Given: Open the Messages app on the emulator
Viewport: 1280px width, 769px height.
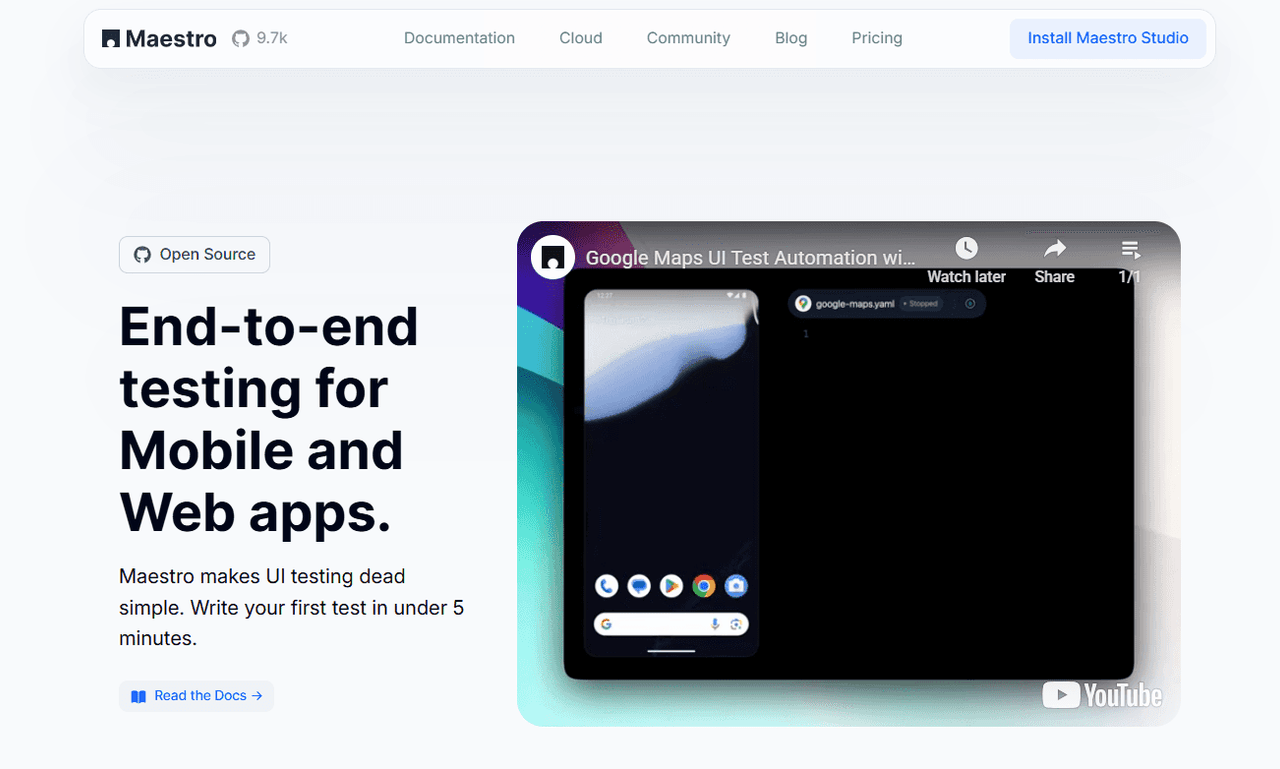Looking at the screenshot, I should (638, 586).
